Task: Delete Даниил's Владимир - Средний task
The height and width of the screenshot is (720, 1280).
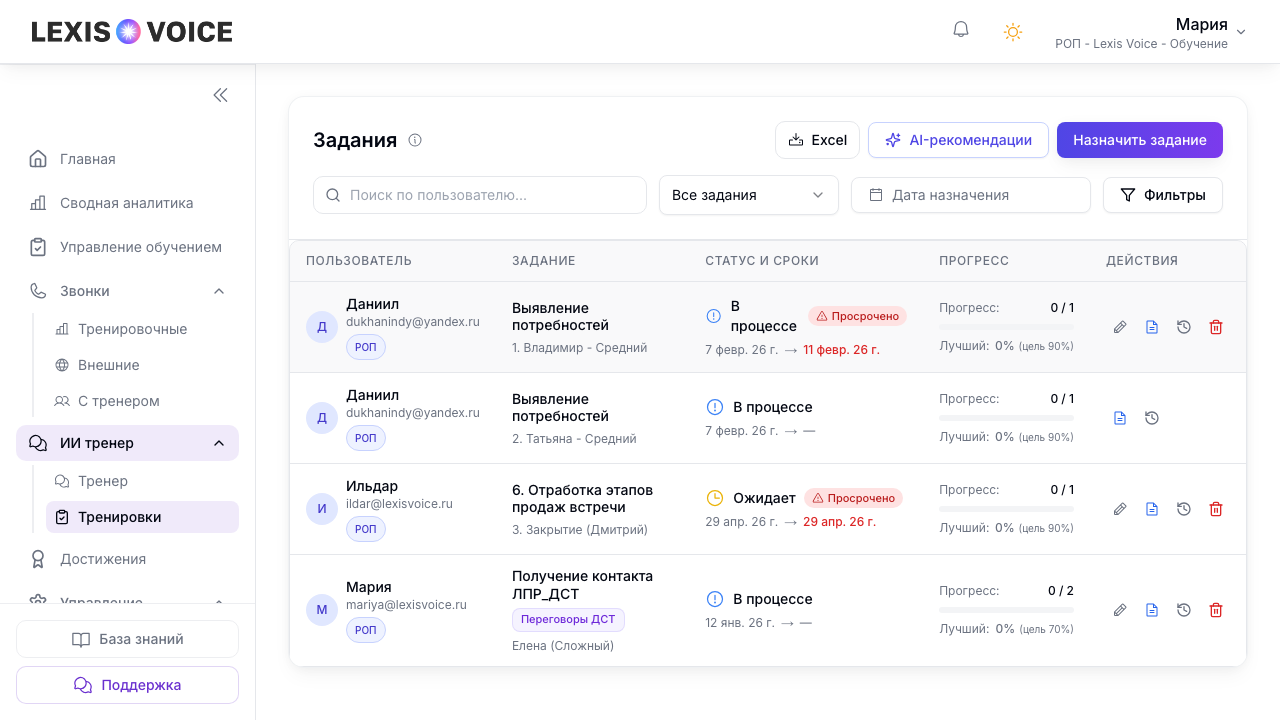Action: [1216, 327]
